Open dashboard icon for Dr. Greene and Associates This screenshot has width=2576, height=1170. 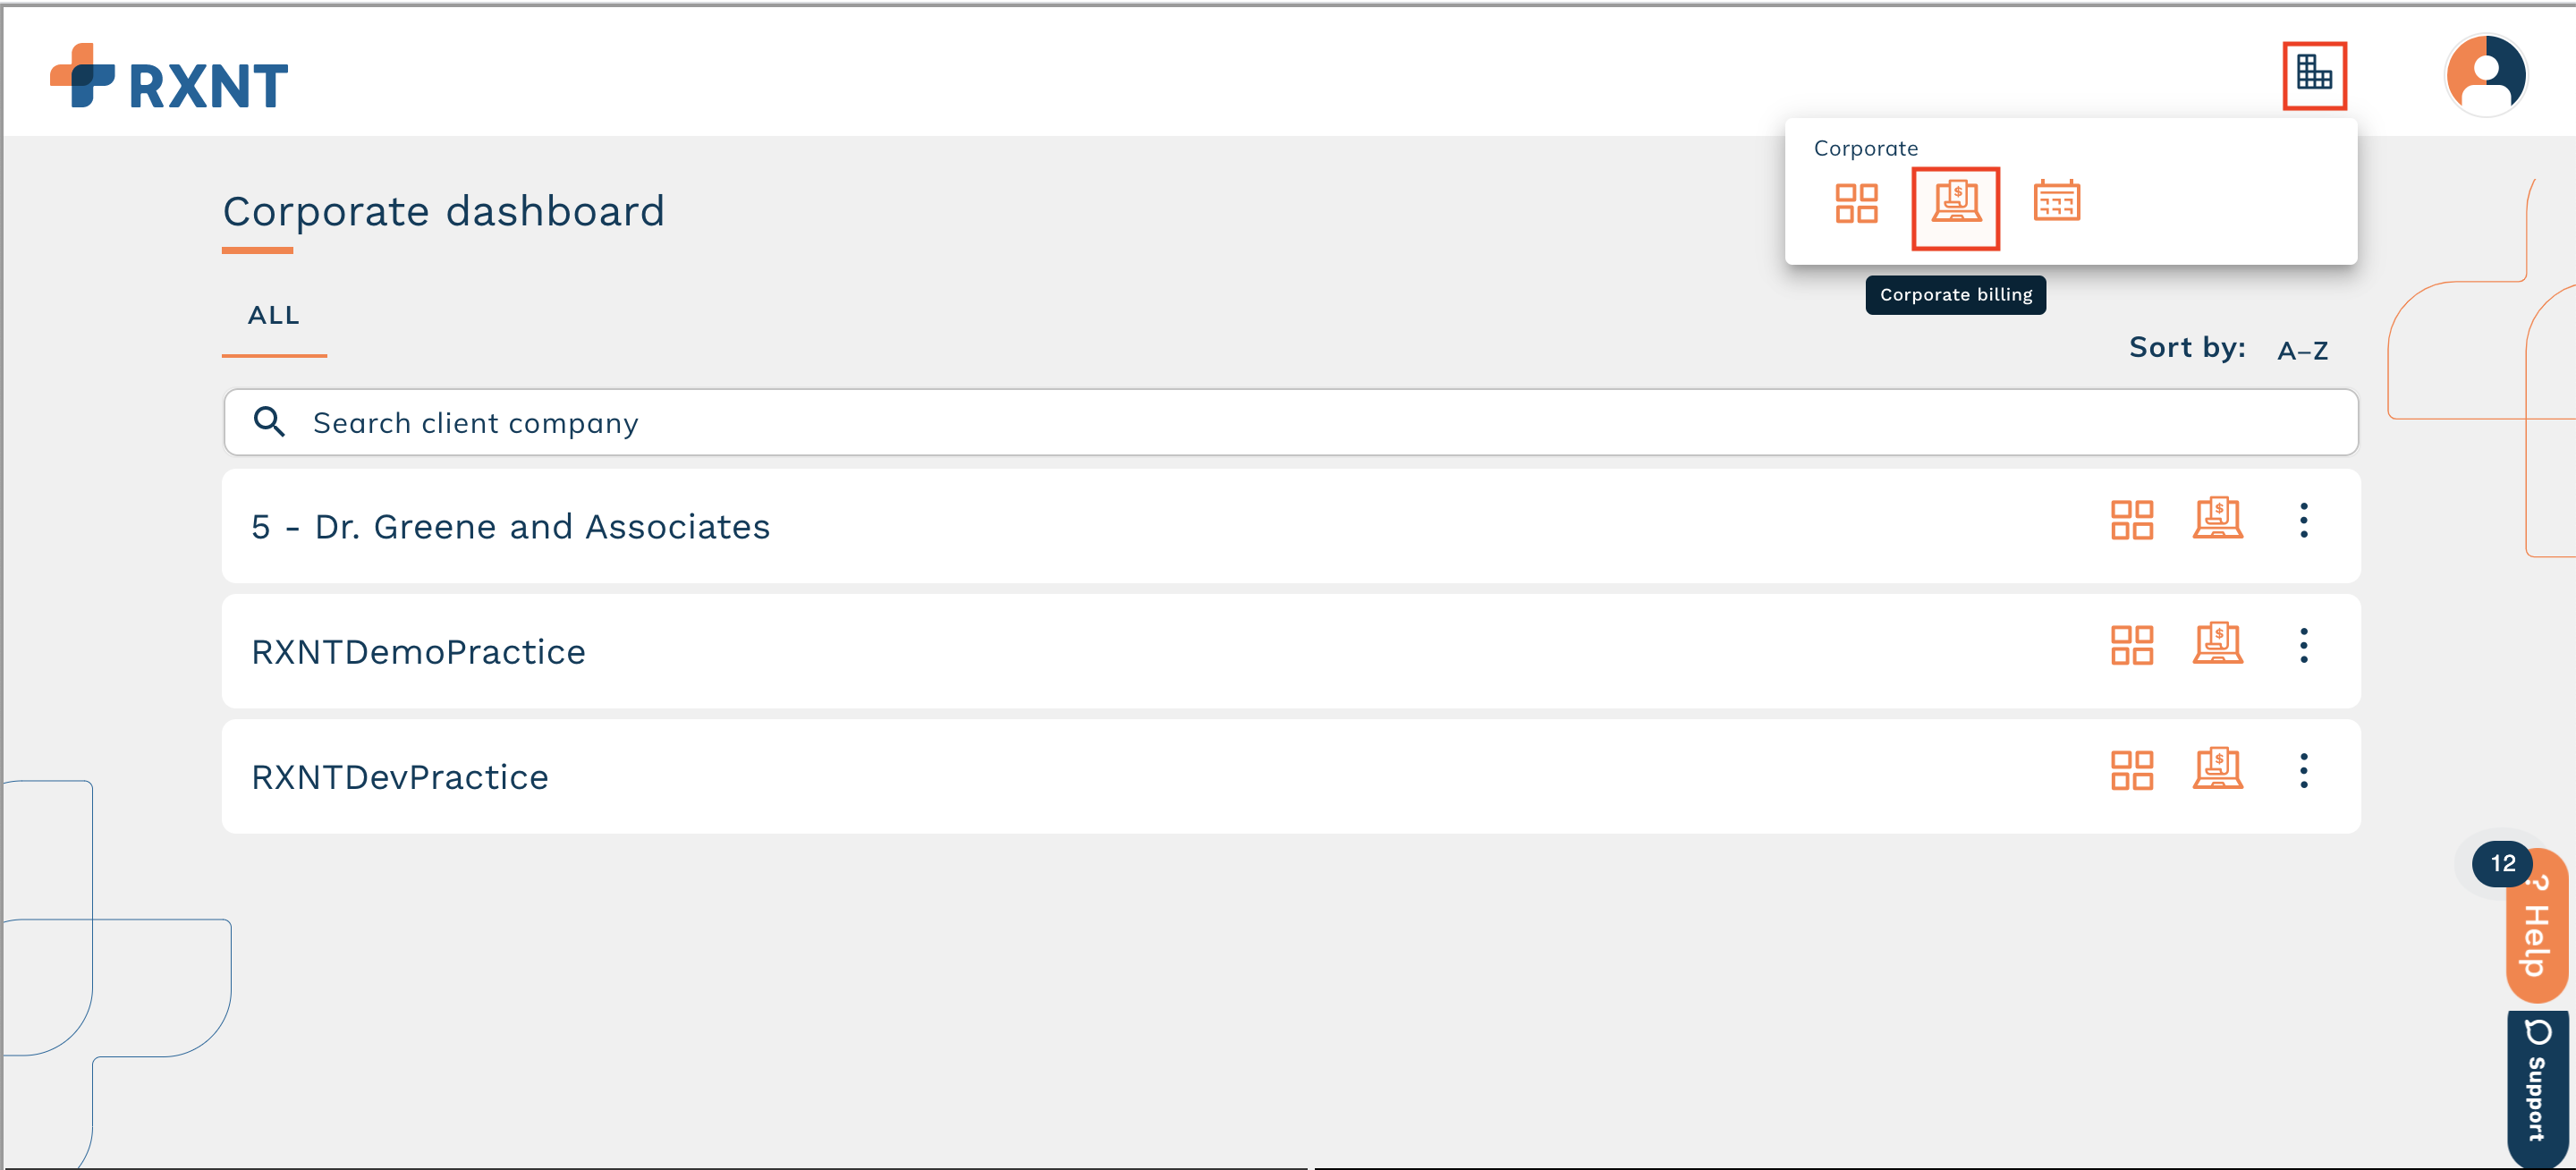tap(2131, 520)
